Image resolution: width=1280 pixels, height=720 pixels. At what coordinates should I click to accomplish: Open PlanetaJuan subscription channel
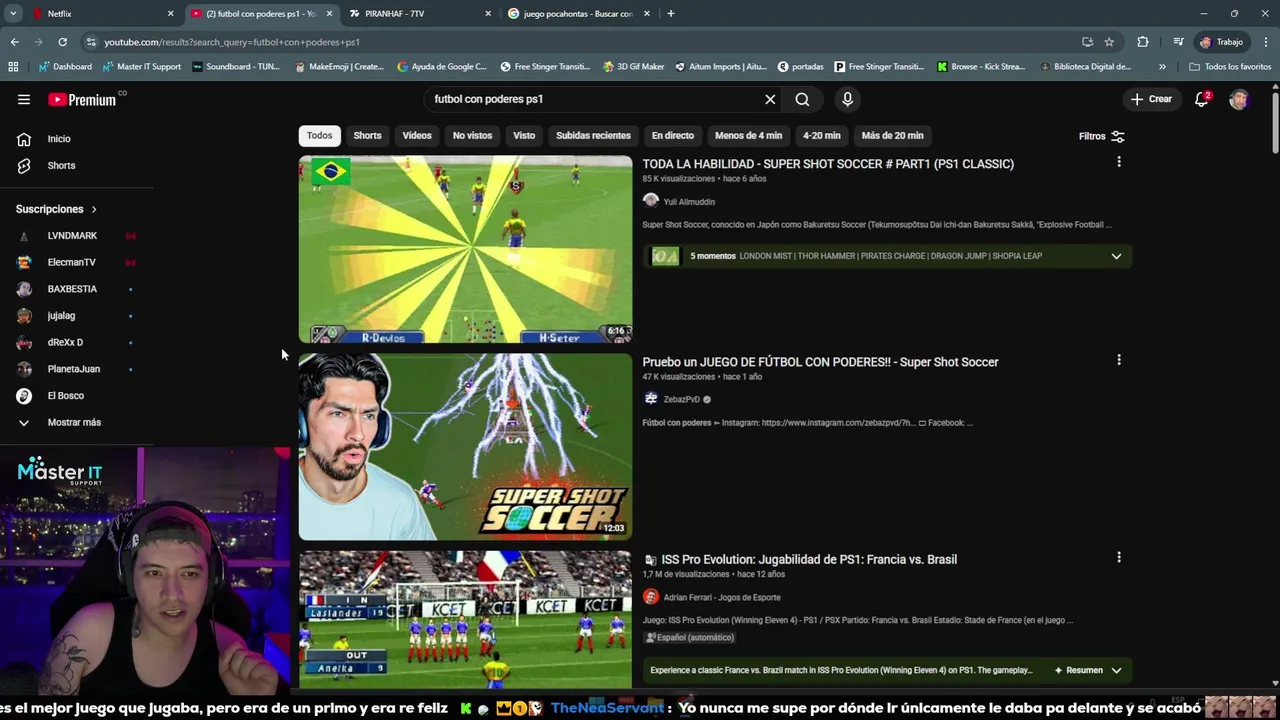pos(76,369)
